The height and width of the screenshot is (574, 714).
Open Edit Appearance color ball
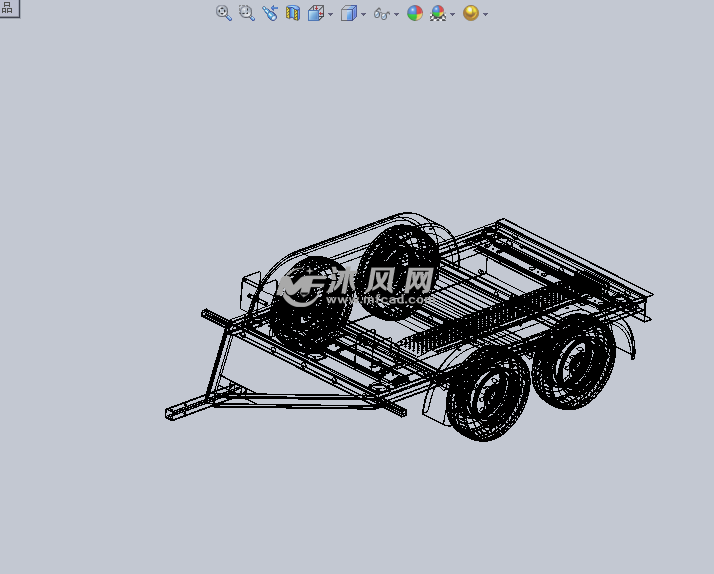[x=415, y=13]
